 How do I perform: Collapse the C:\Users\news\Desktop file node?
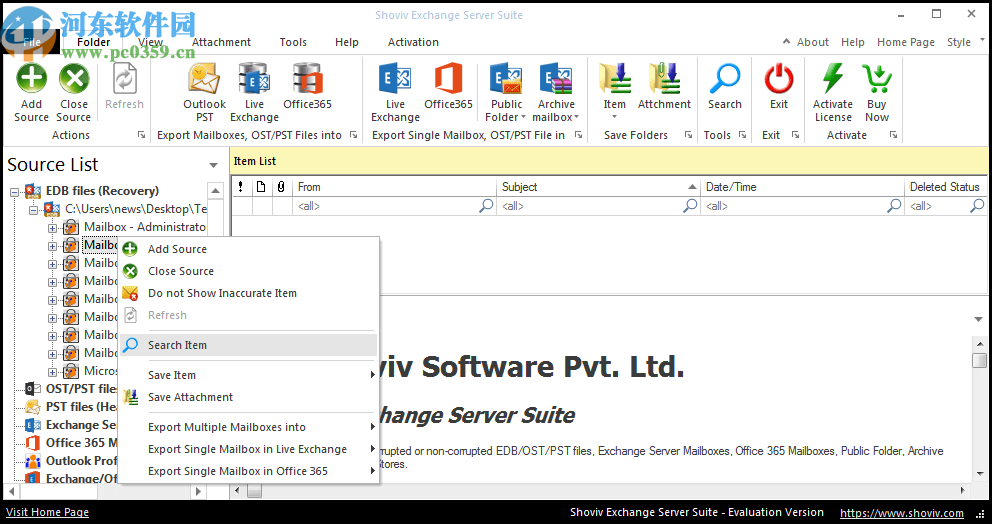pos(34,209)
